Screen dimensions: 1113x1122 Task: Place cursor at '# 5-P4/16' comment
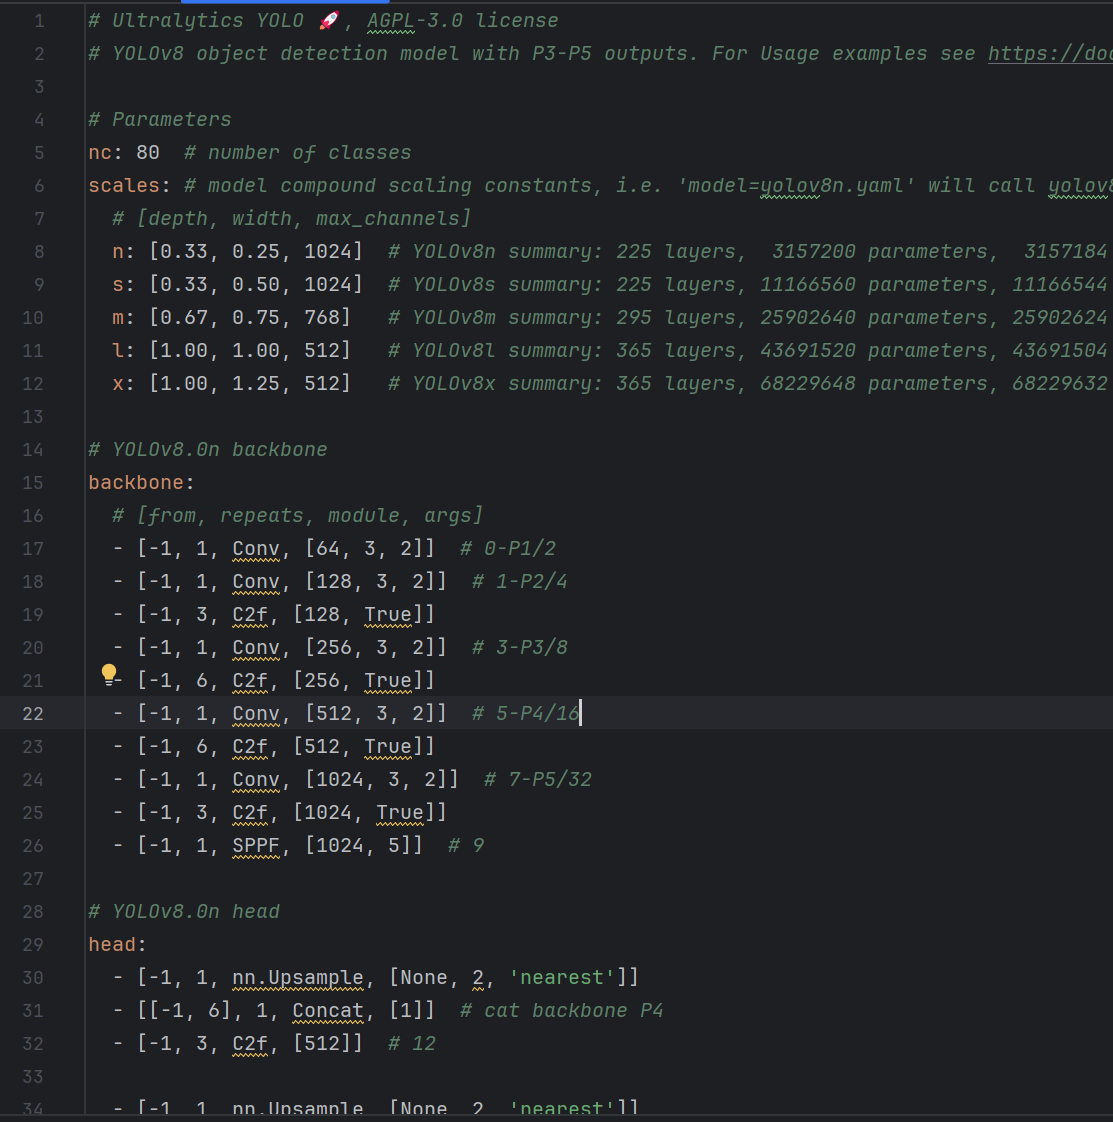525,713
